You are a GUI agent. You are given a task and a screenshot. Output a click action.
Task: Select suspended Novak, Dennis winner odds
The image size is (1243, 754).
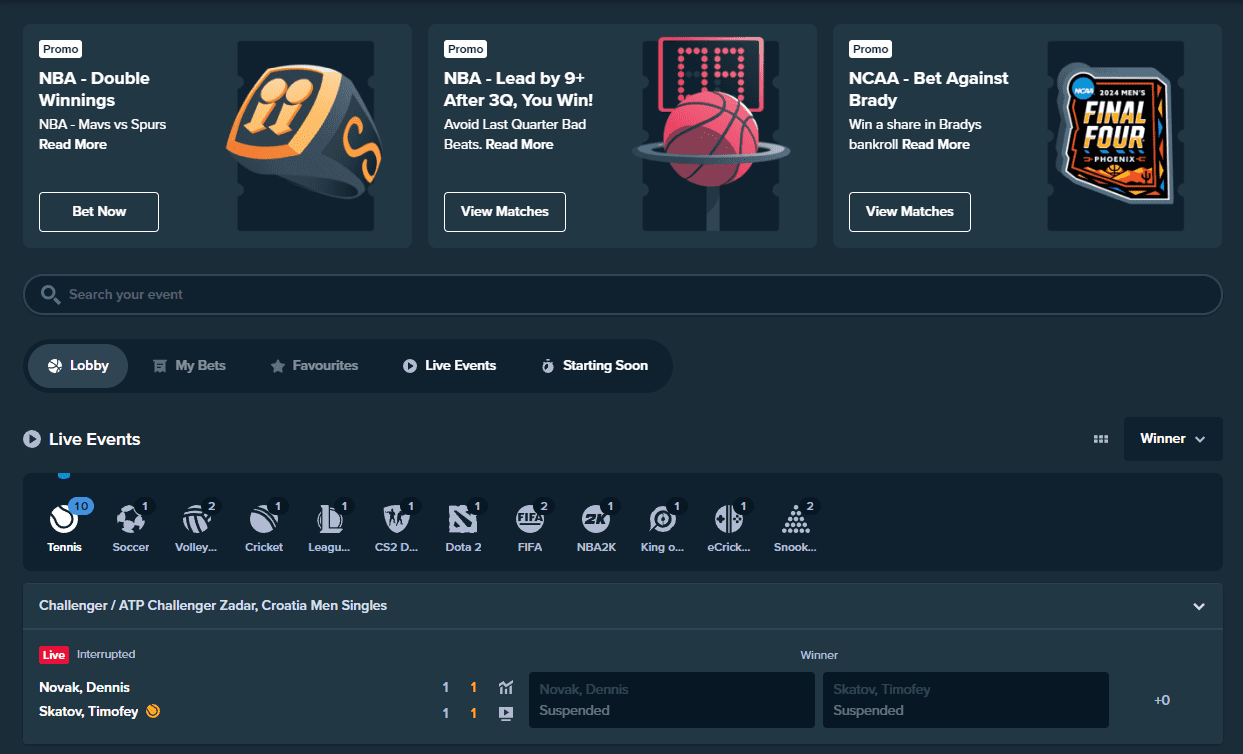pyautogui.click(x=672, y=700)
